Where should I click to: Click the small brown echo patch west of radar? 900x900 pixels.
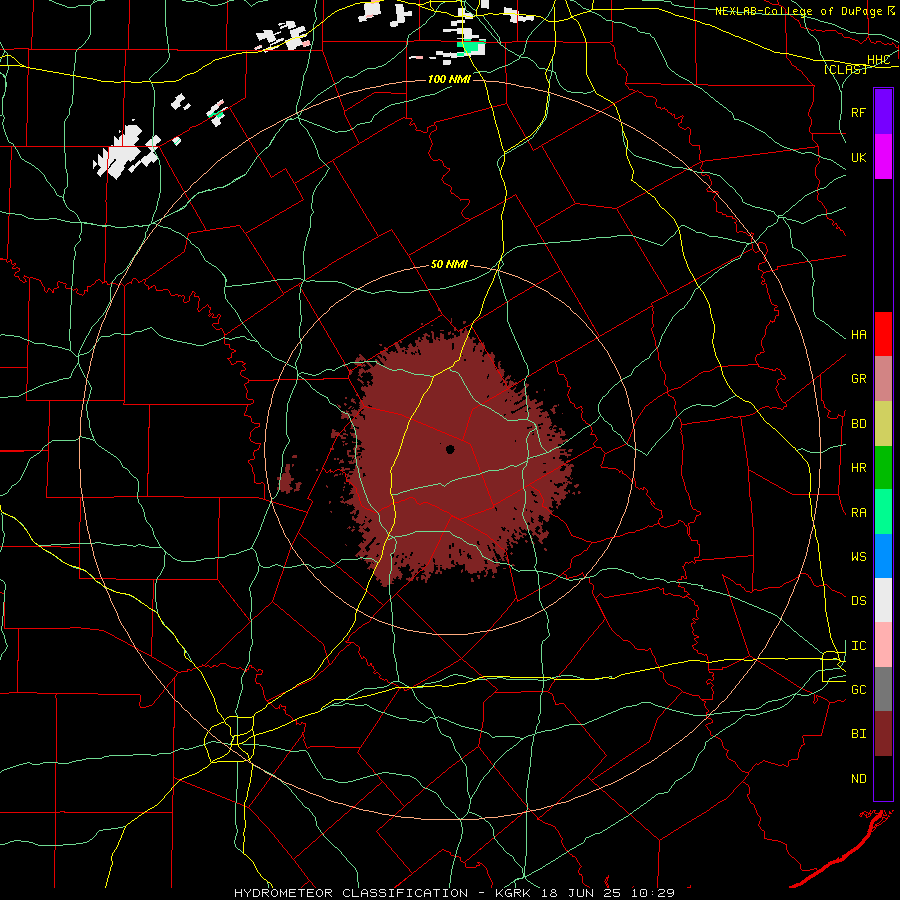point(290,476)
